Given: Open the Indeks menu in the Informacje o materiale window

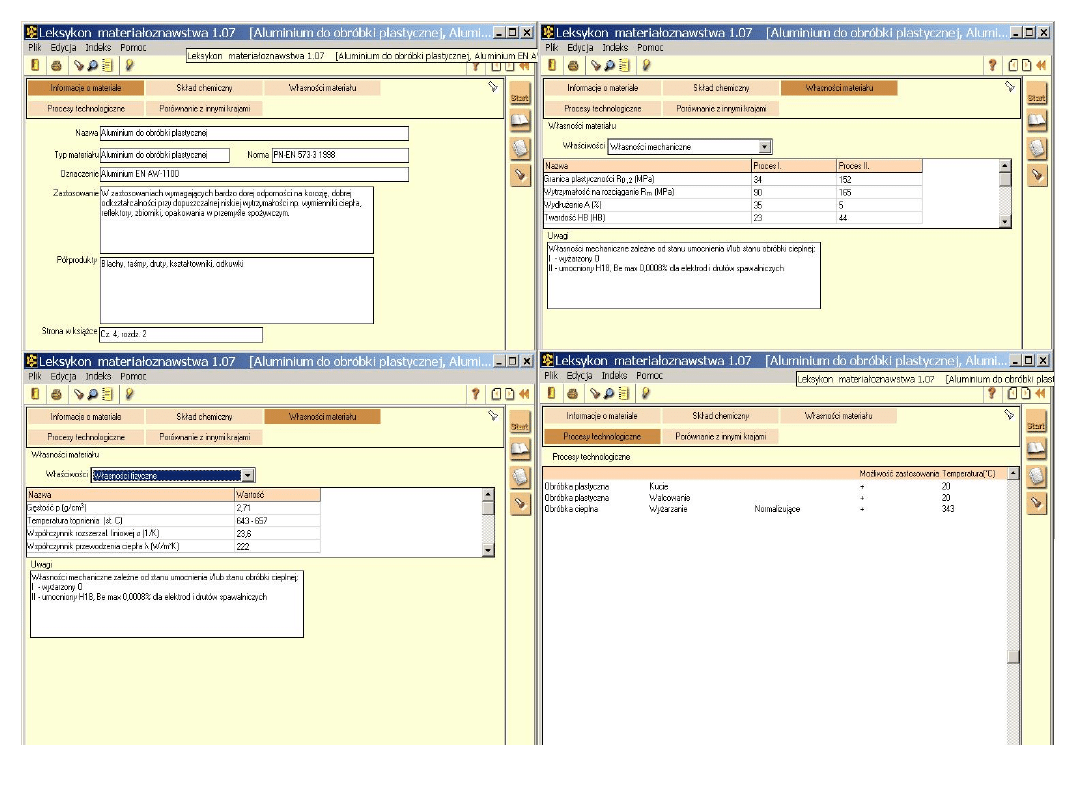Looking at the screenshot, I should [98, 47].
